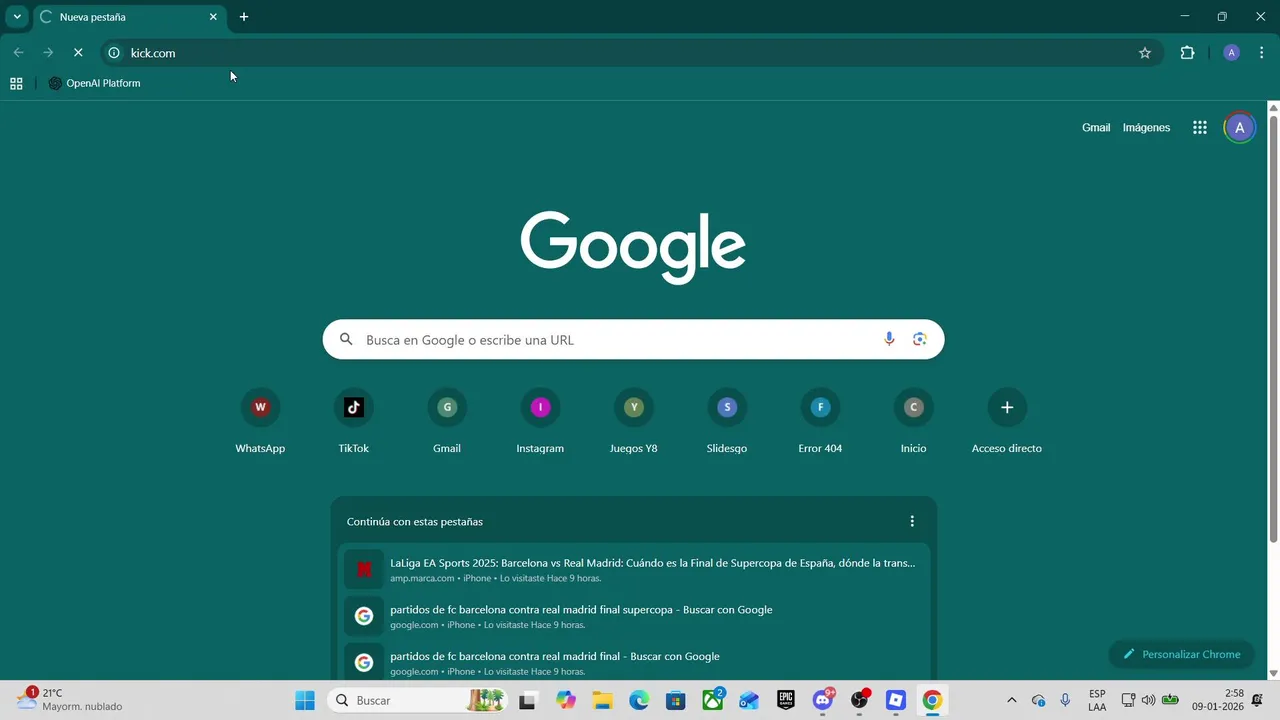Image resolution: width=1280 pixels, height=720 pixels.
Task: Open the Instagram shortcut tile
Action: (x=540, y=421)
